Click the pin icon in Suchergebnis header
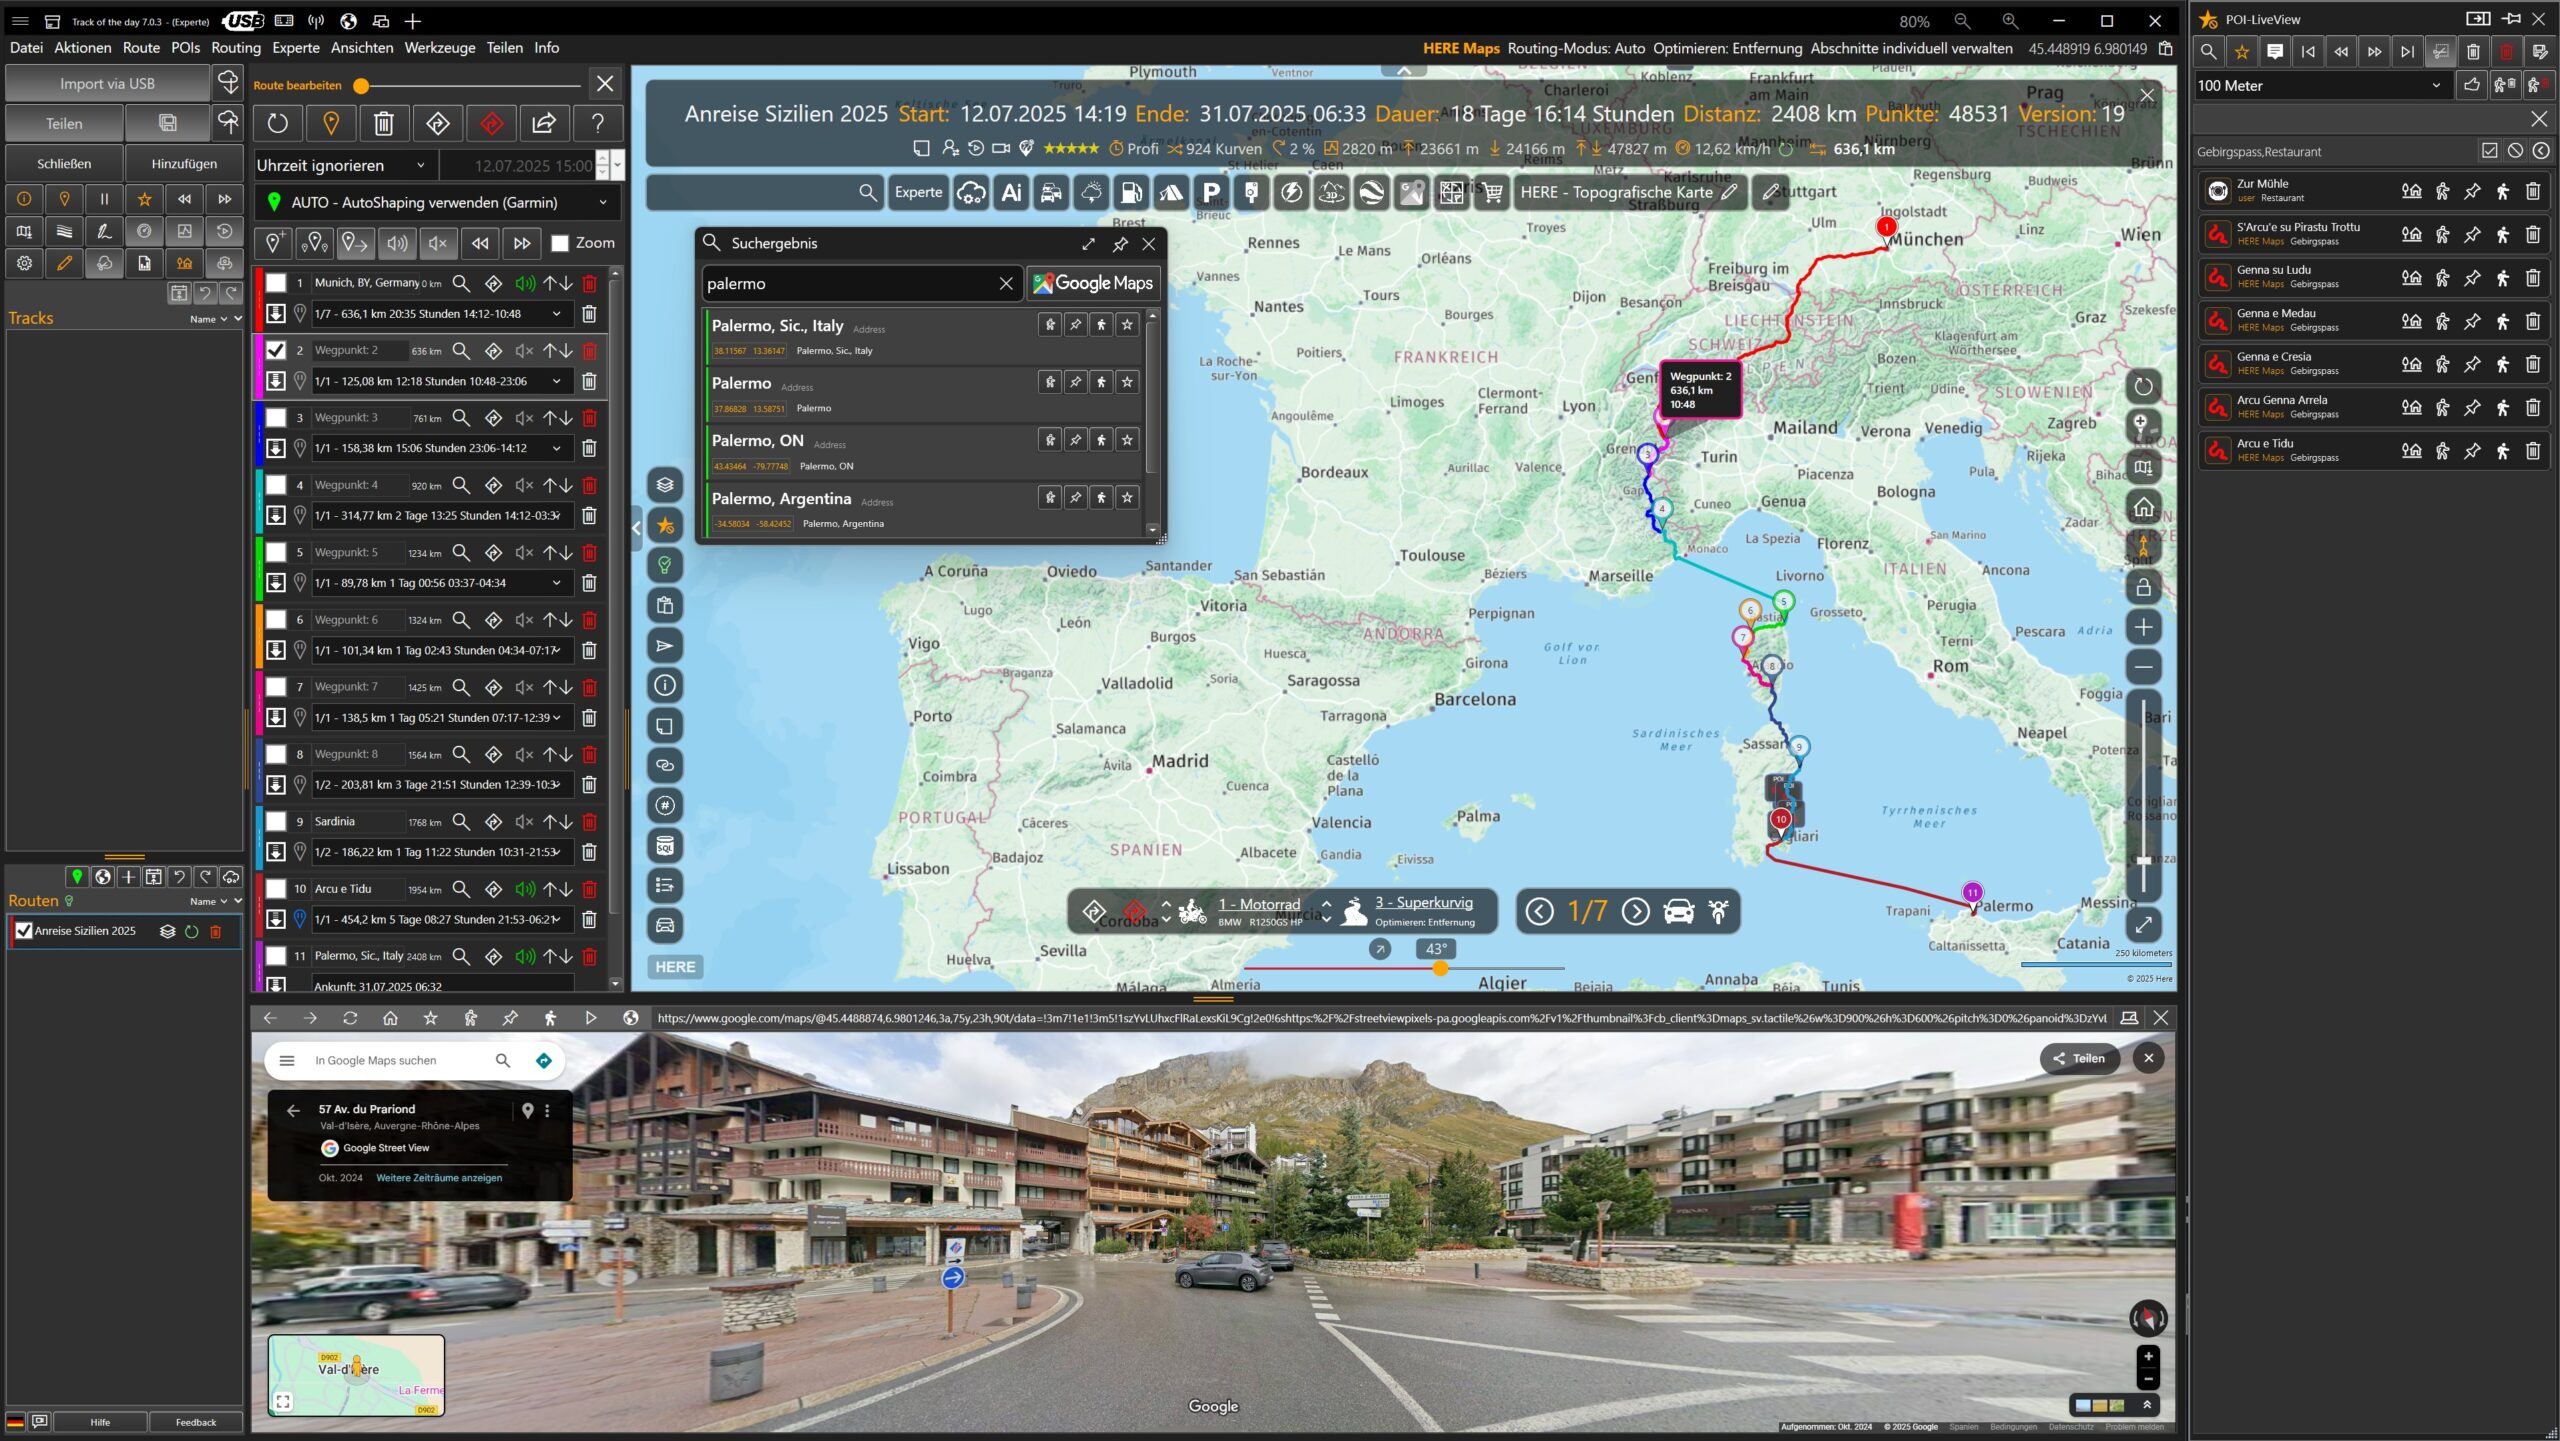This screenshot has height=1441, width=2560. [x=1119, y=243]
